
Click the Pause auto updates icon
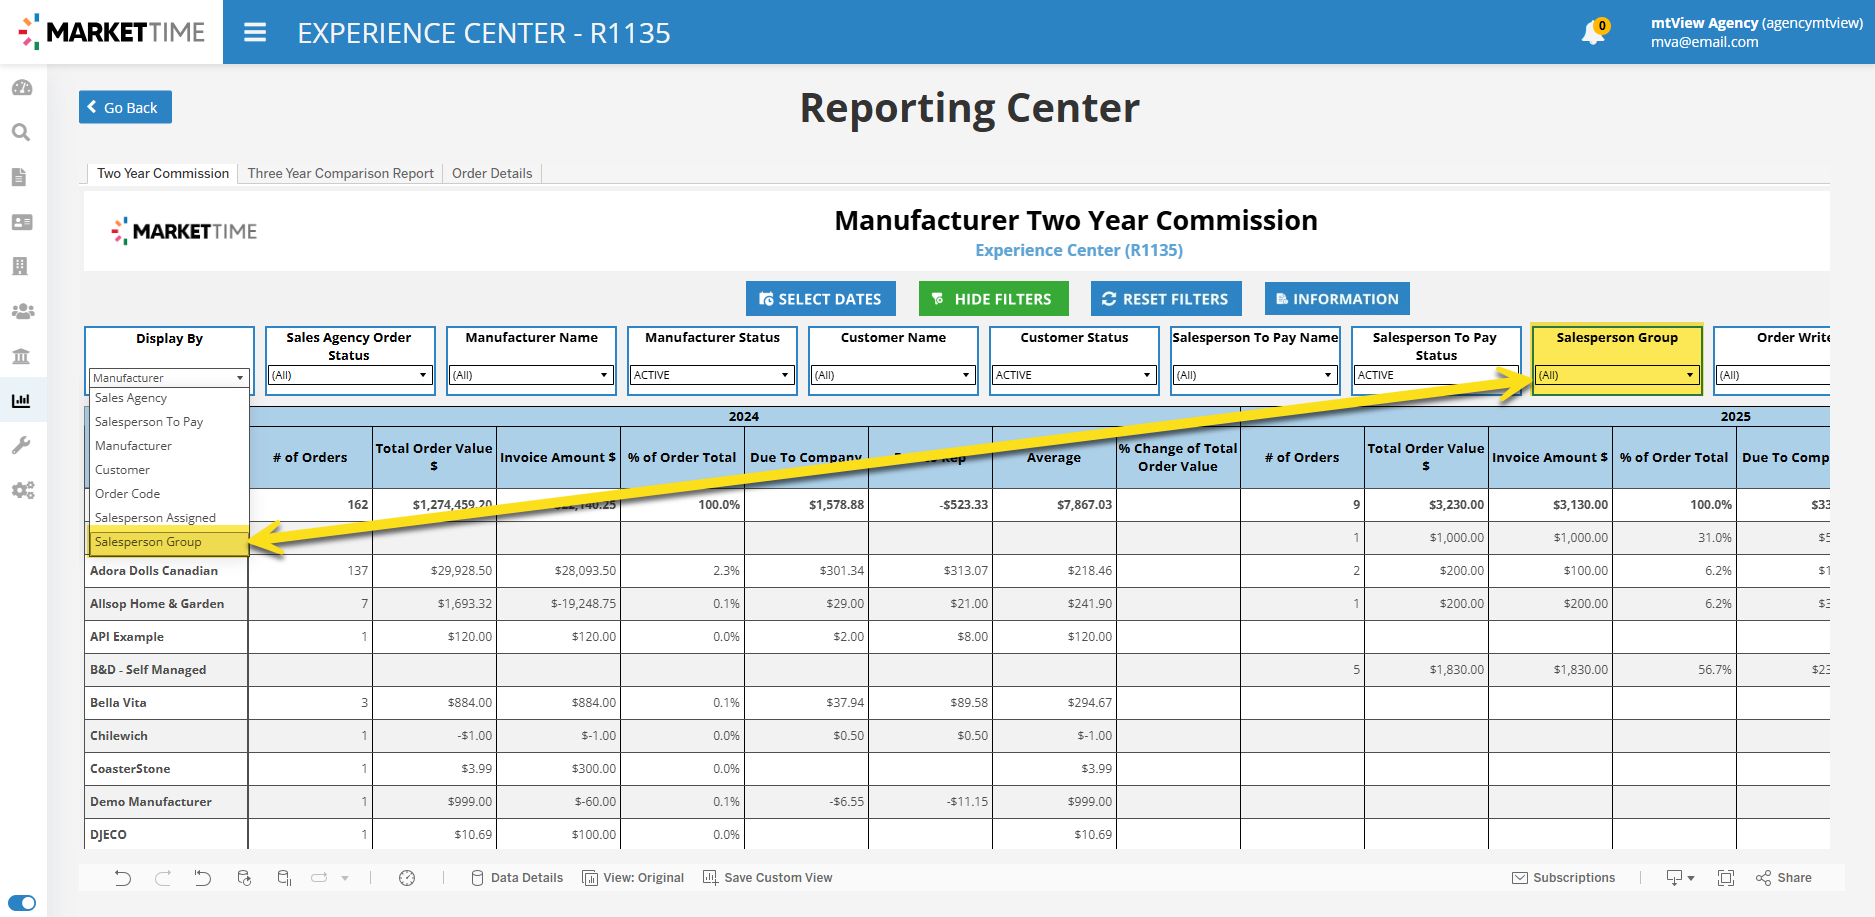tap(284, 878)
